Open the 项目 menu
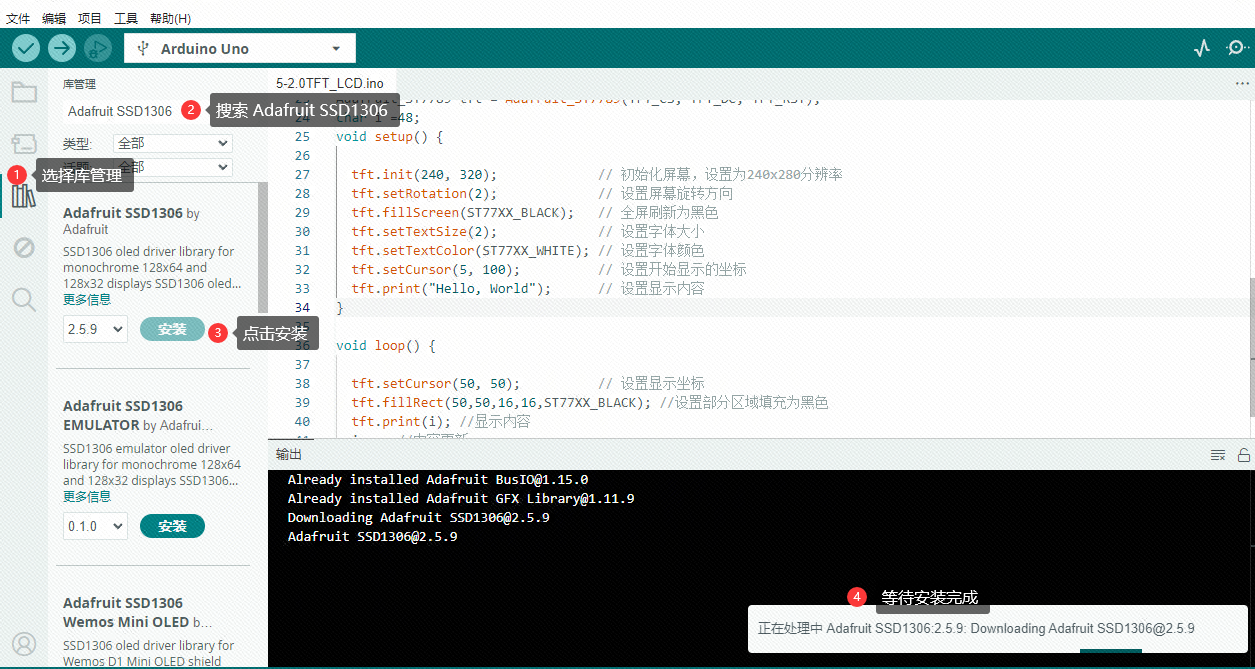 click(x=90, y=18)
